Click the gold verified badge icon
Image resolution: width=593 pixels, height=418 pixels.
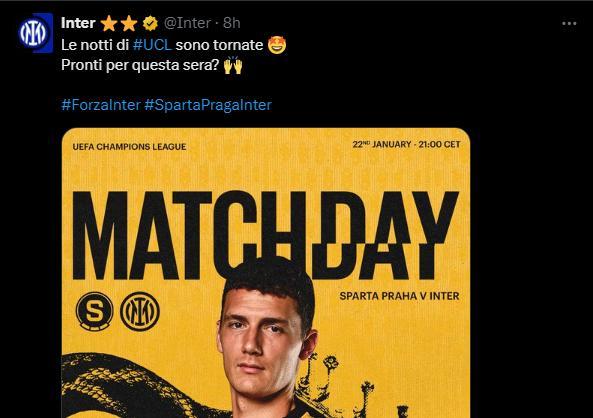(150, 23)
